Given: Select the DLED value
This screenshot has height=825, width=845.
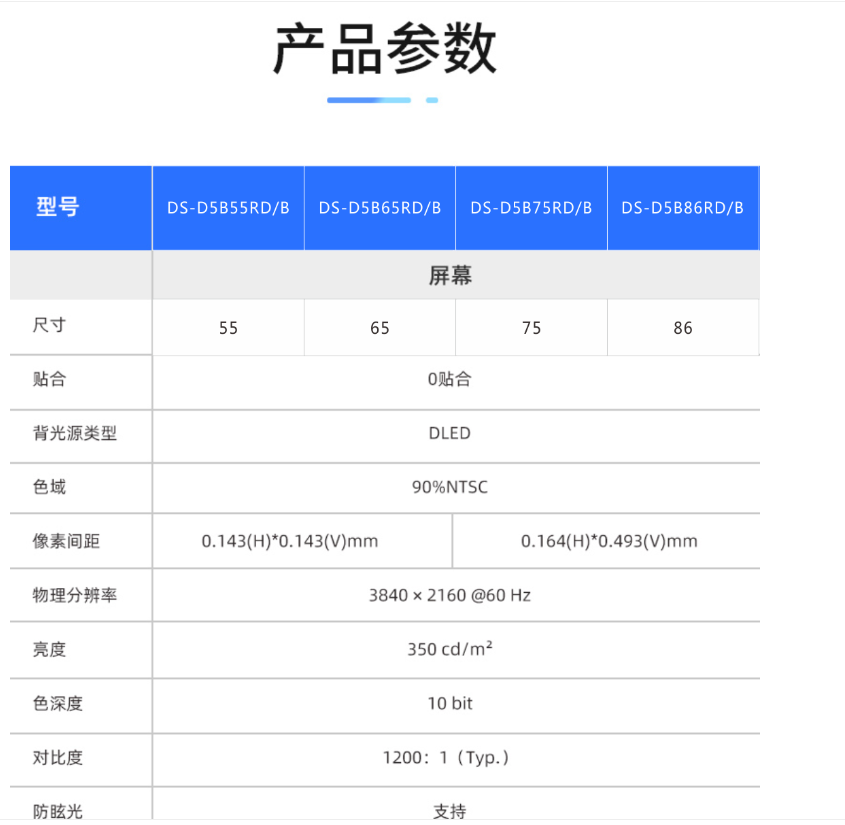Looking at the screenshot, I should tap(449, 433).
